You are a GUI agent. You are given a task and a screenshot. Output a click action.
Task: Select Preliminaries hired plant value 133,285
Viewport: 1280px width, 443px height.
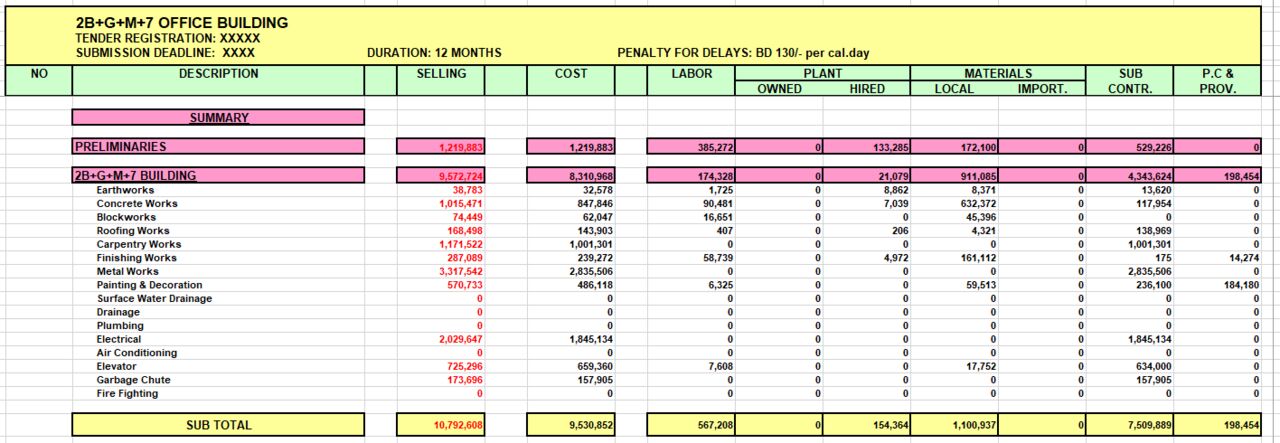click(x=867, y=147)
